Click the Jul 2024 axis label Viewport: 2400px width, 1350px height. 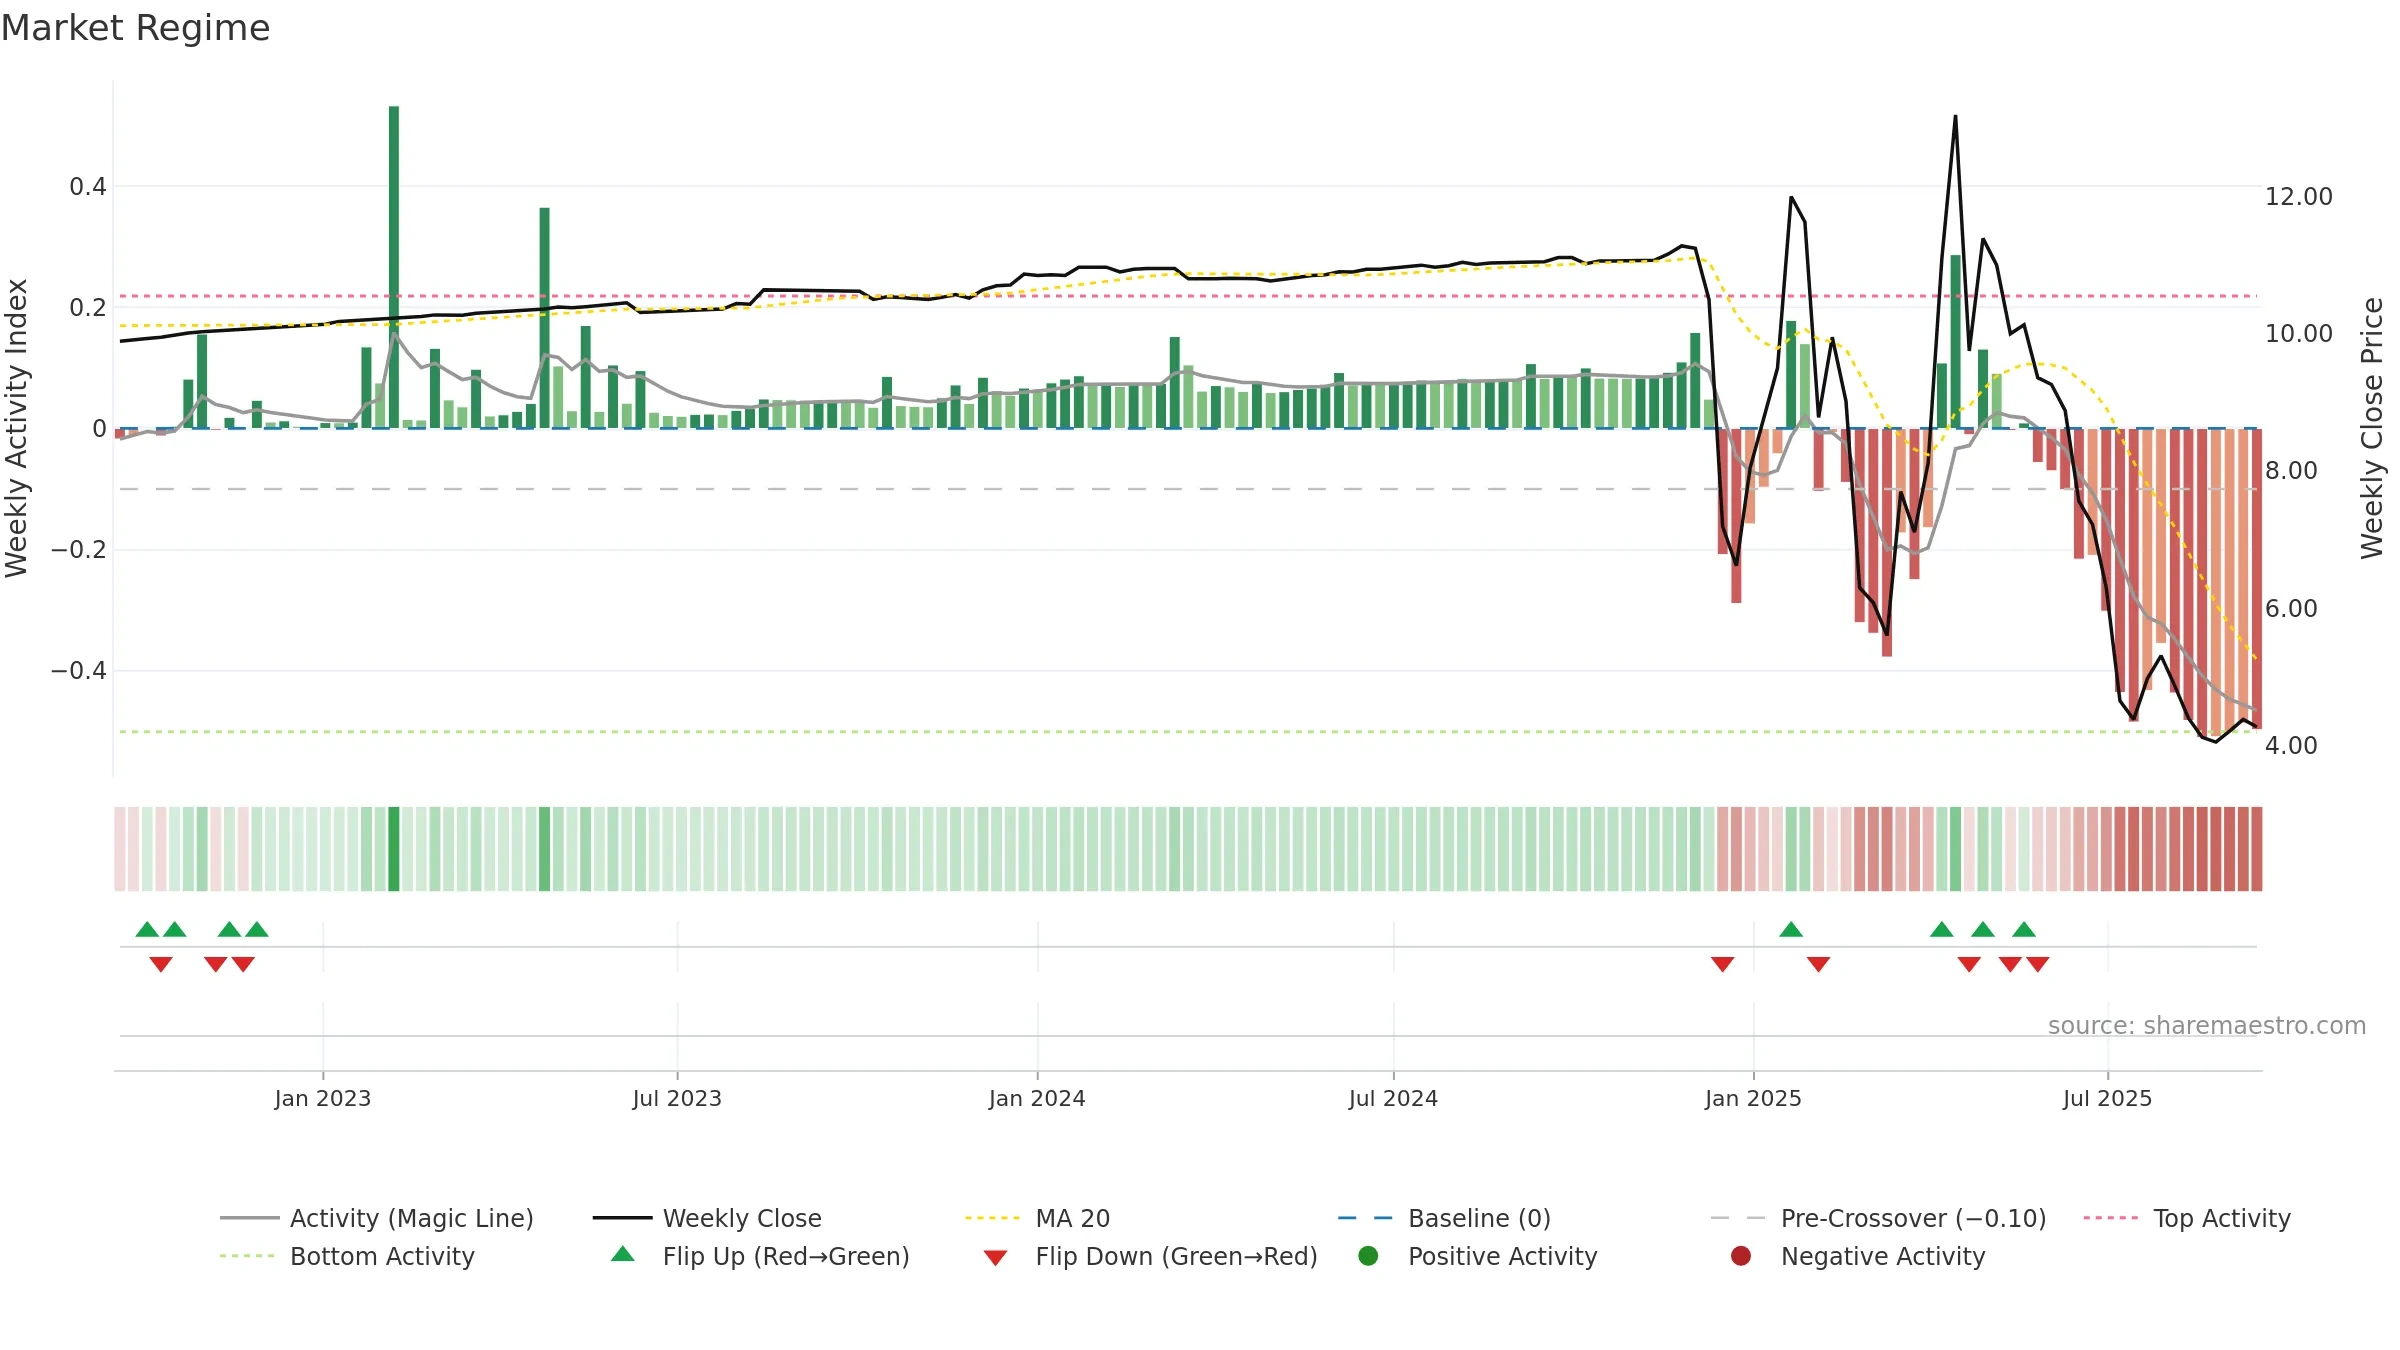[x=1393, y=1099]
